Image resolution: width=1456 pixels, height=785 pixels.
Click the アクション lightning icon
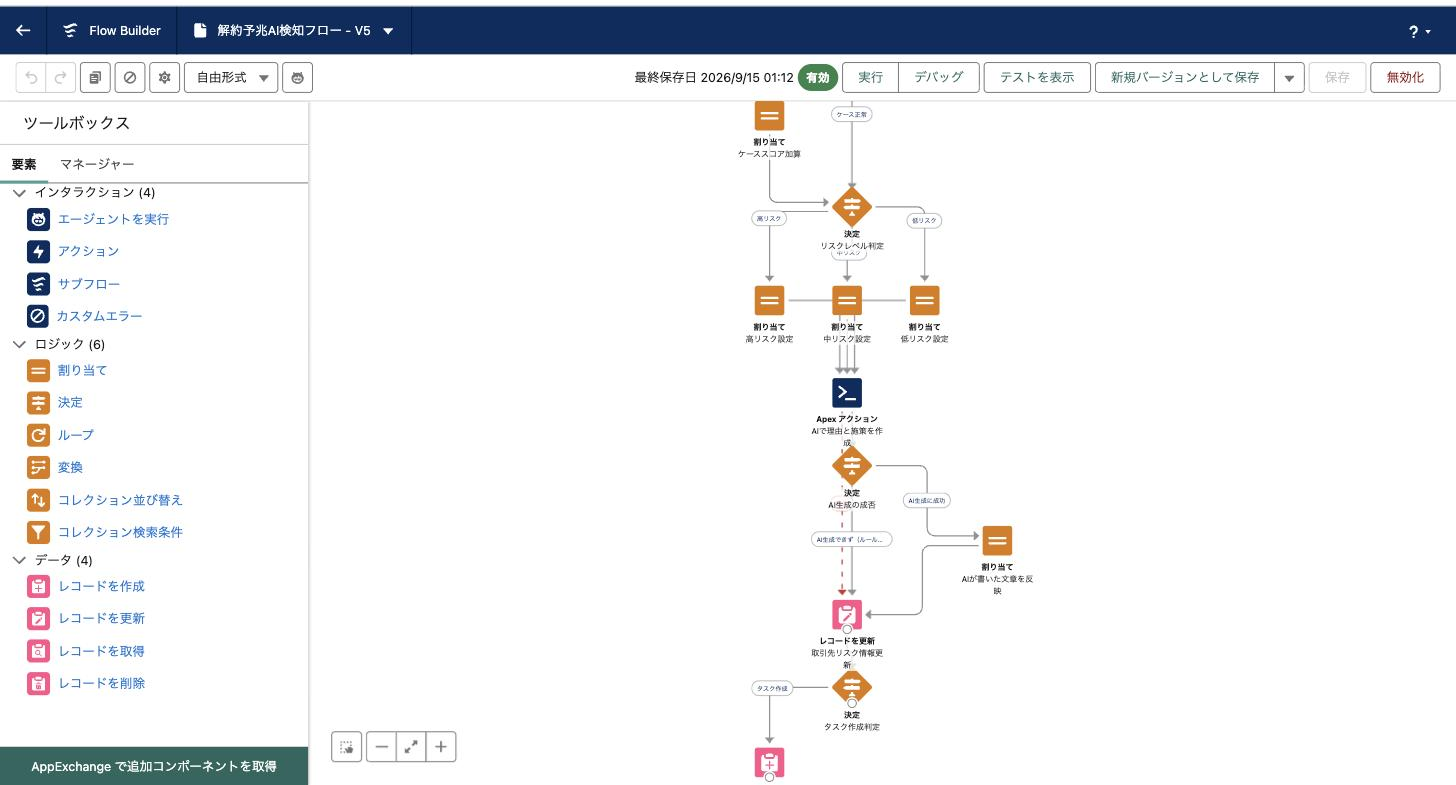pos(38,251)
